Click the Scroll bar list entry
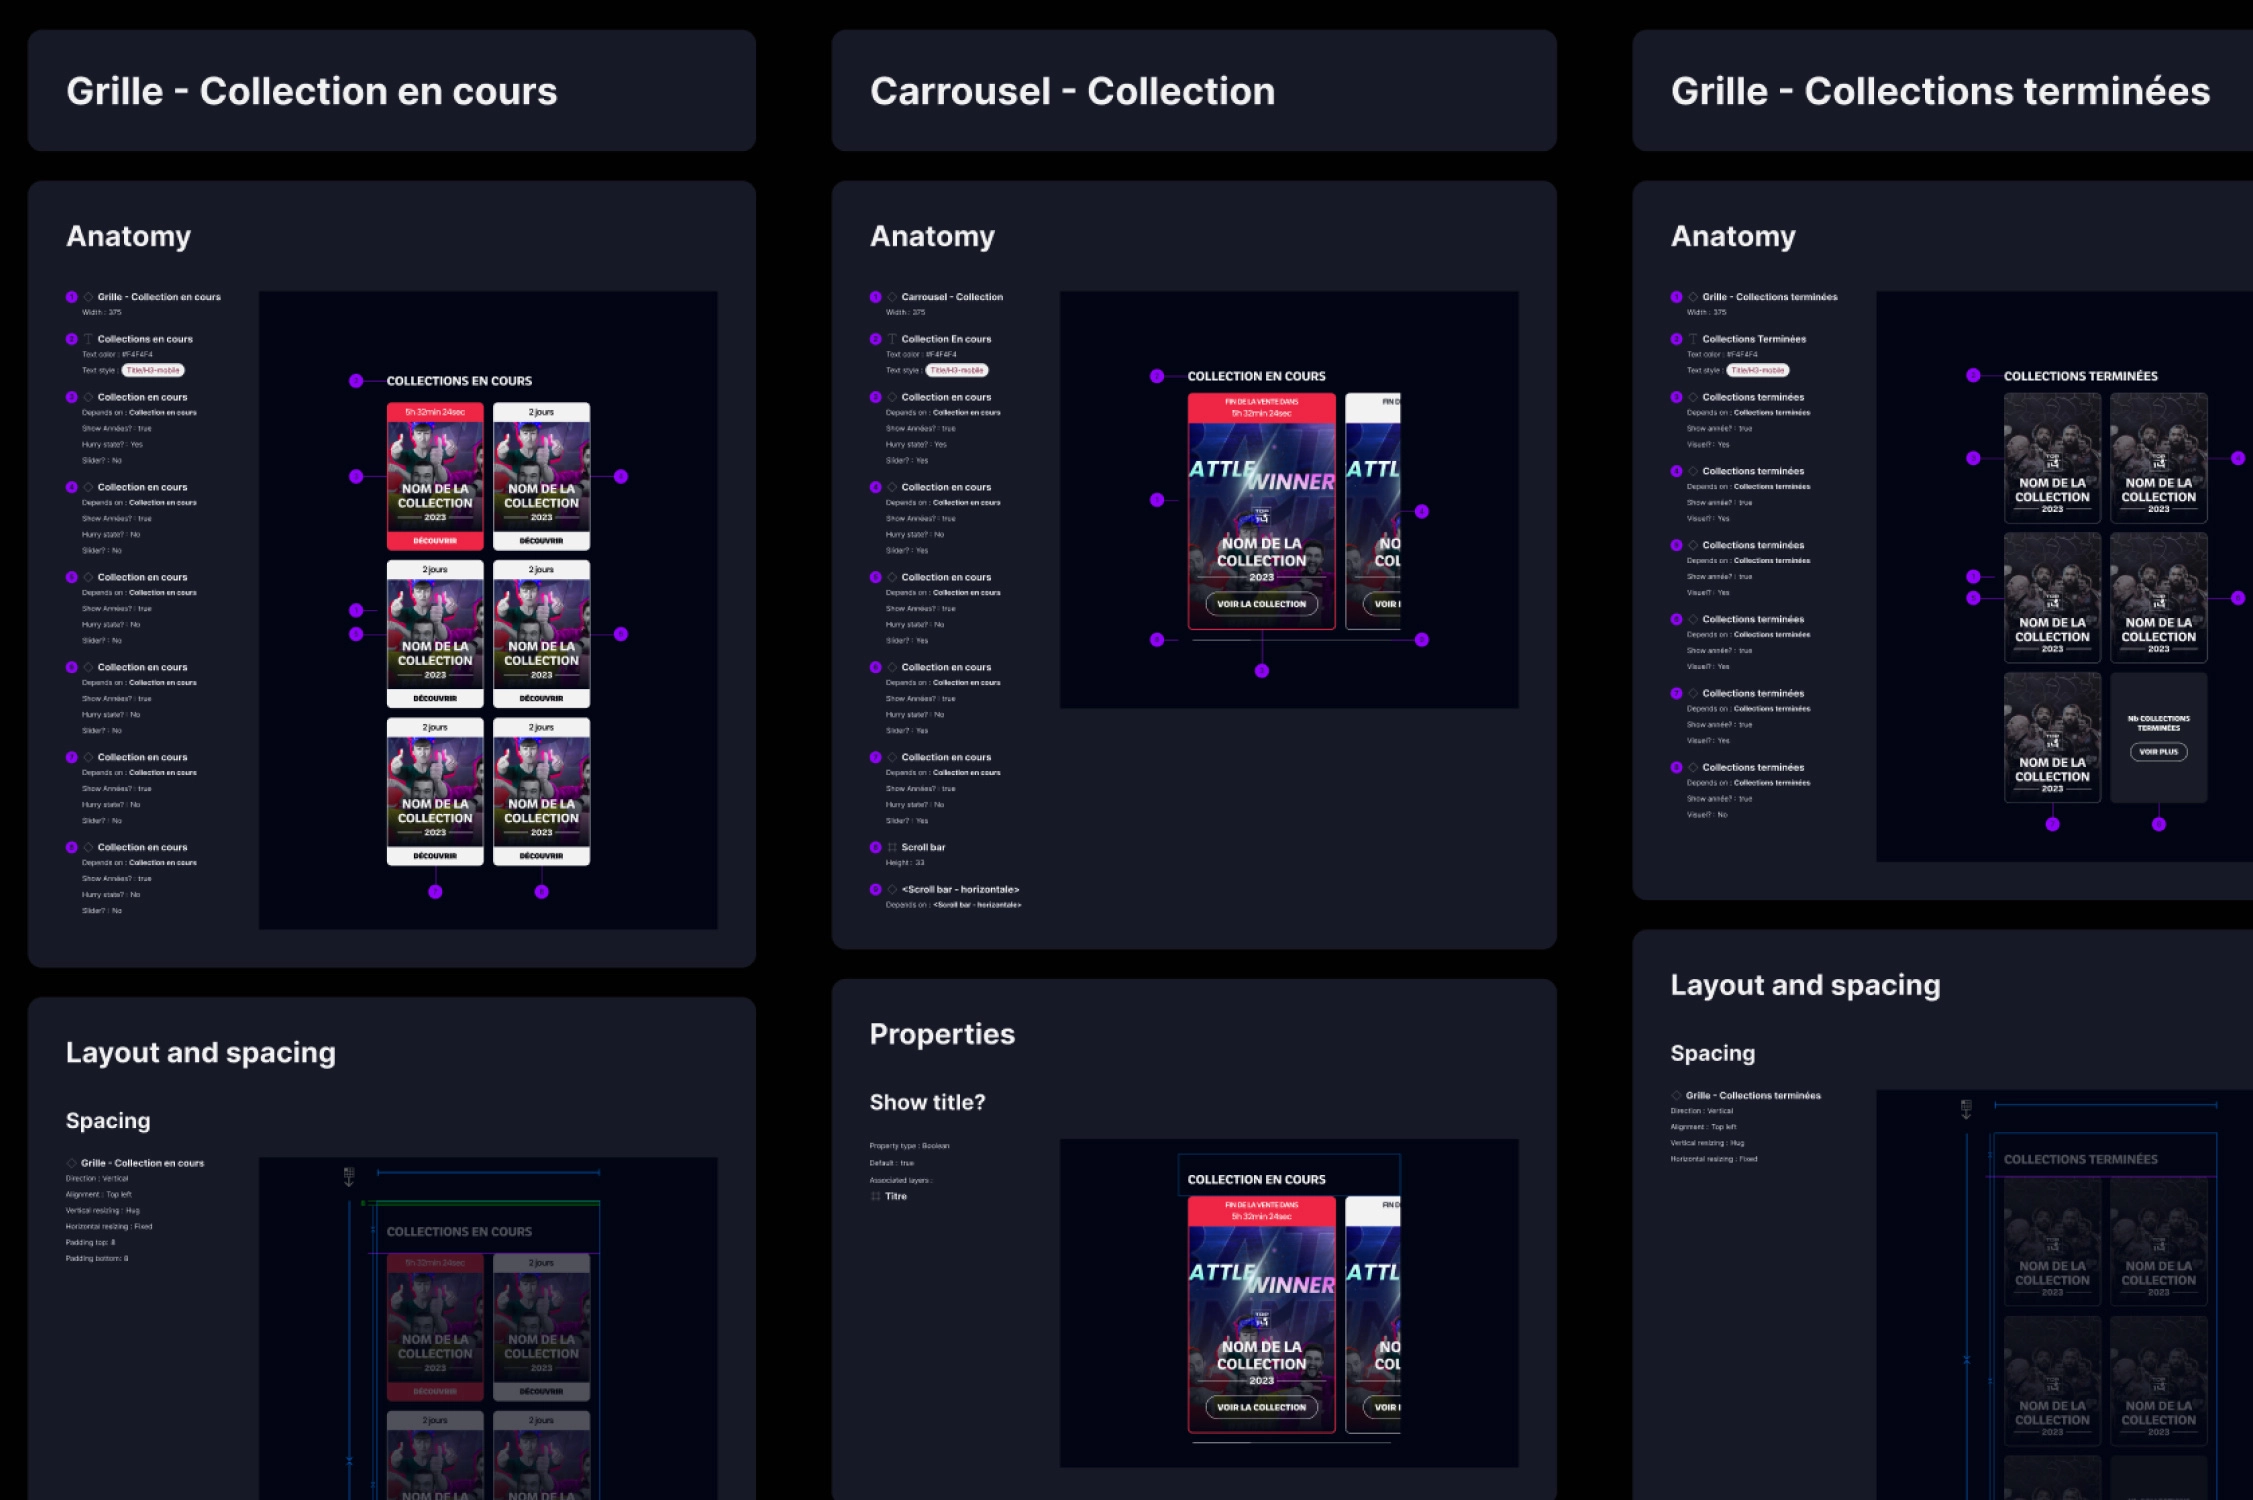Screen dimensions: 2253x1500 [923, 847]
